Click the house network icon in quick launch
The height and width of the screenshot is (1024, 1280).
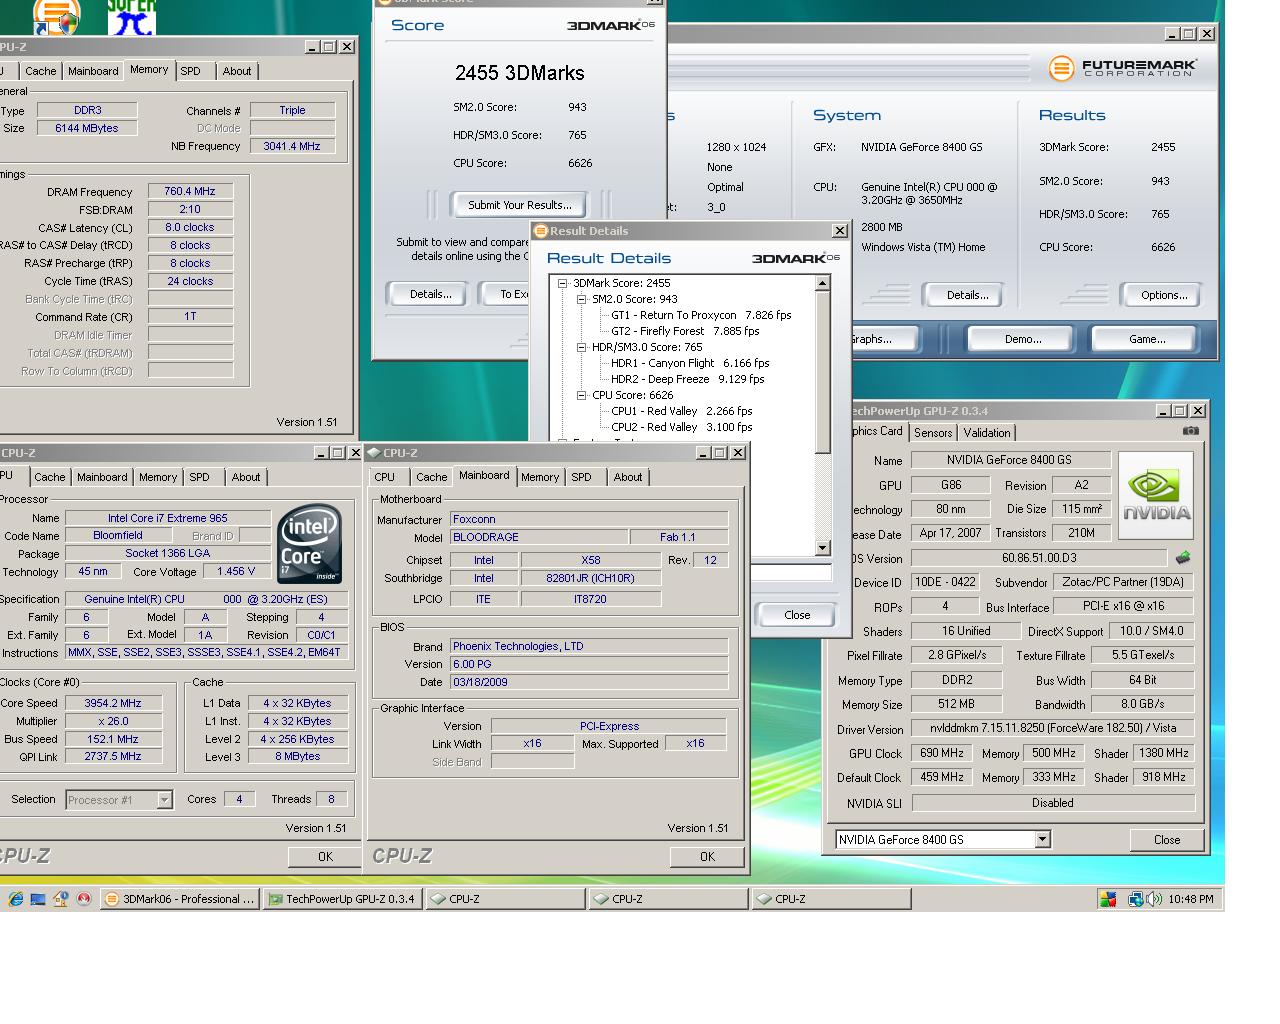pos(61,899)
